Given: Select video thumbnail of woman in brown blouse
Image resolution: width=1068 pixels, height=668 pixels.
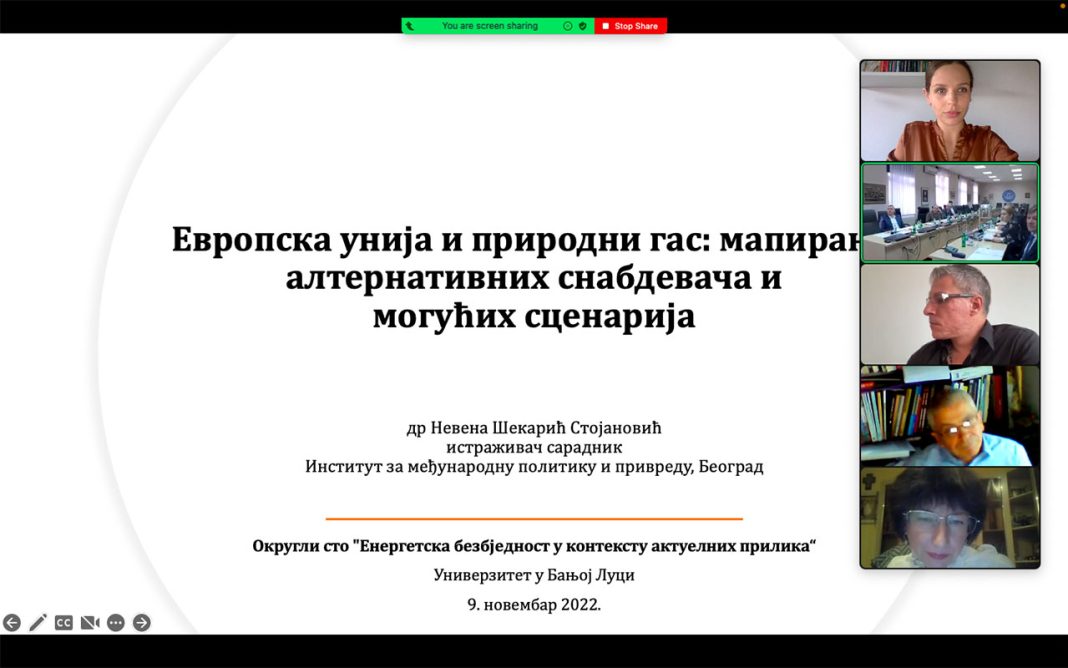Looking at the screenshot, I should [x=949, y=110].
